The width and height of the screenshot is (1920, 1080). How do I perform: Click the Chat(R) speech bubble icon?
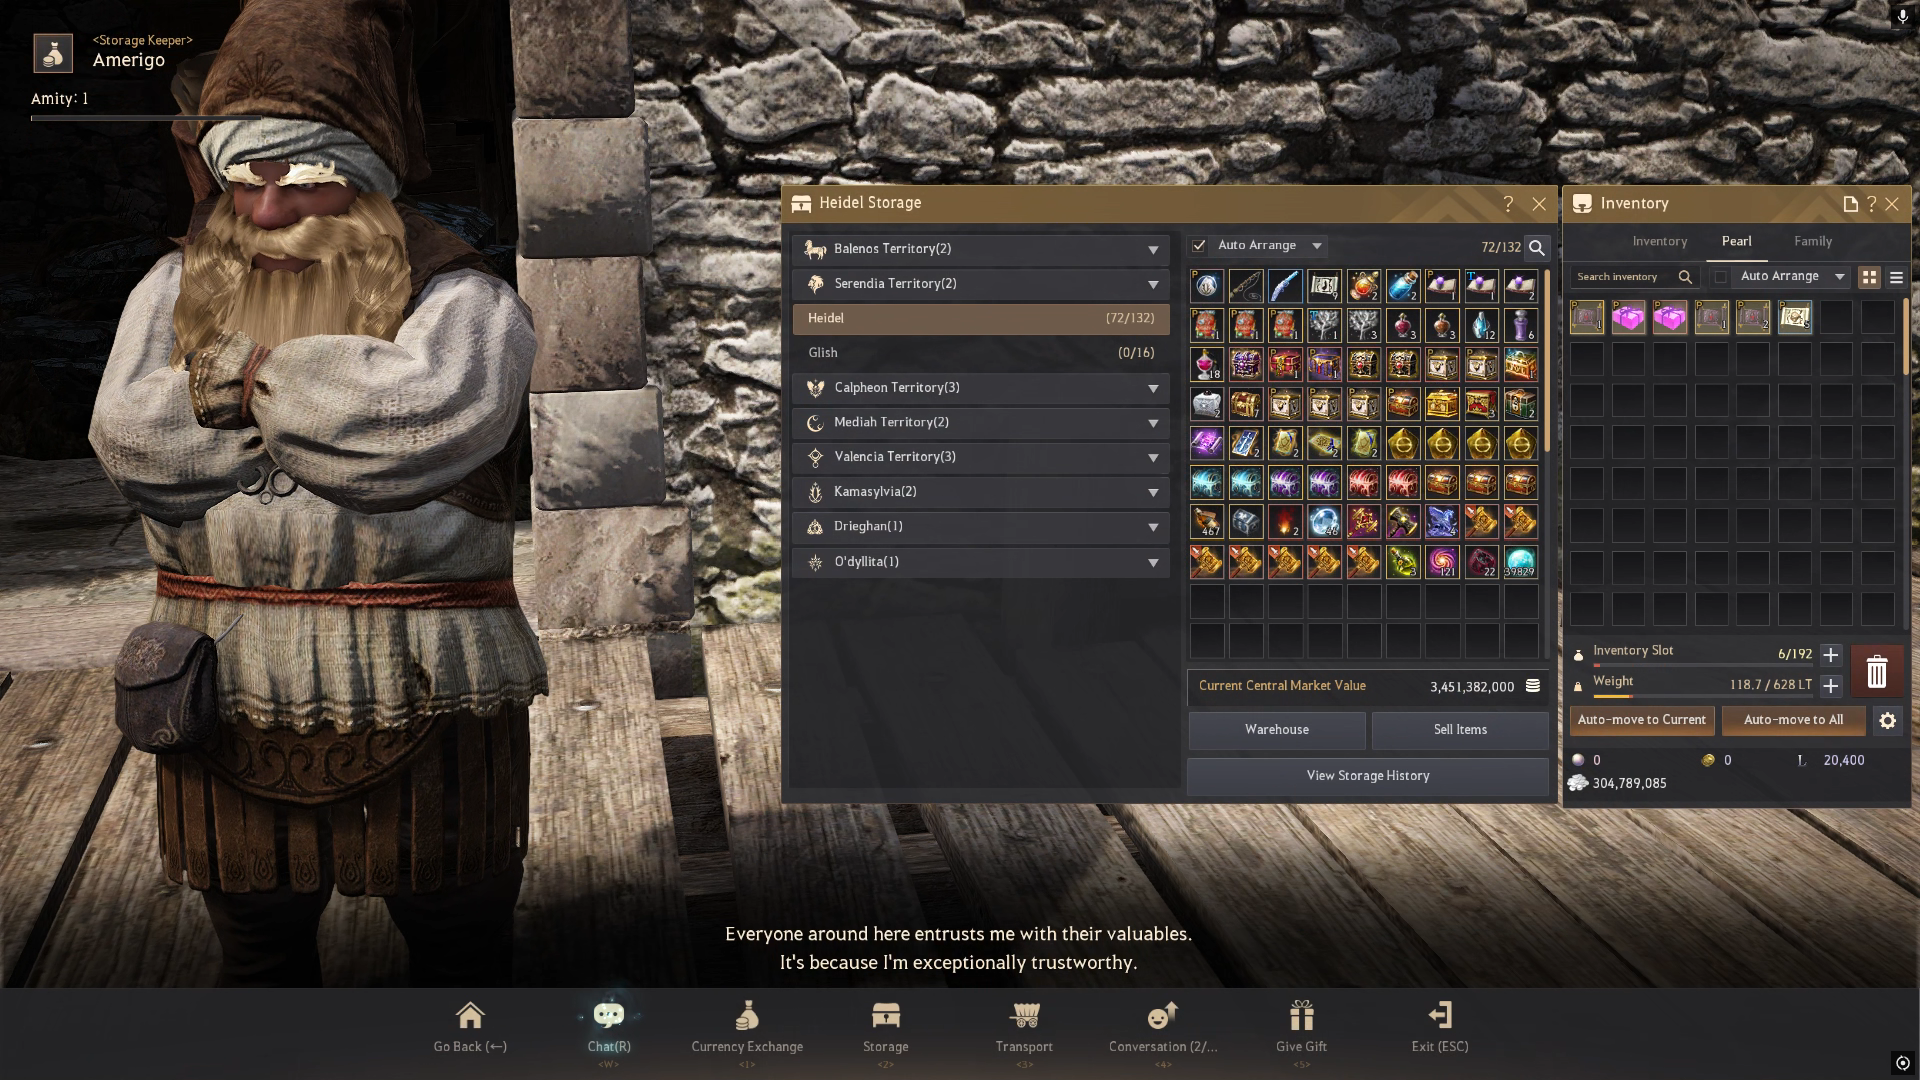click(609, 1017)
